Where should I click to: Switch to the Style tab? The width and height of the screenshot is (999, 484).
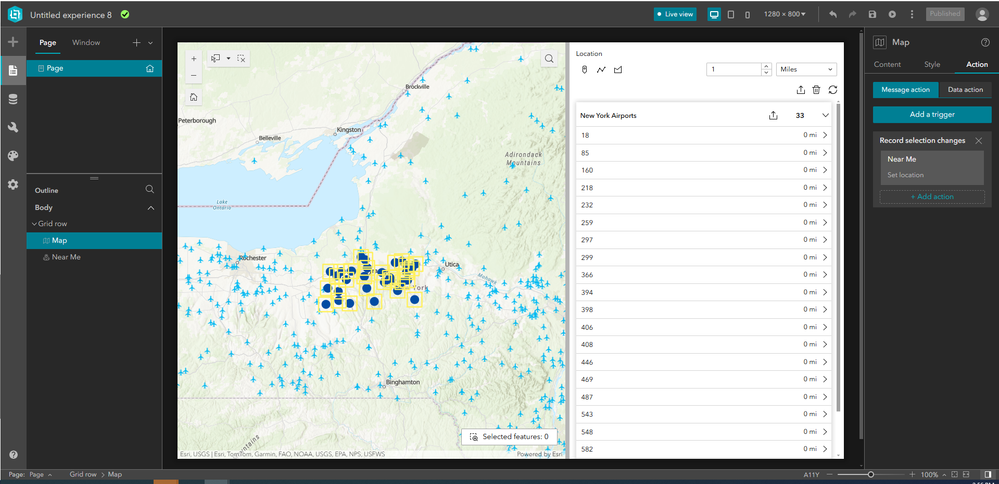(931, 64)
